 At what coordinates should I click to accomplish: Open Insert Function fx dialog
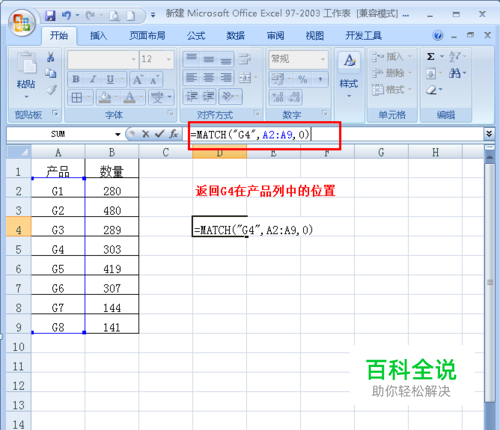click(173, 134)
